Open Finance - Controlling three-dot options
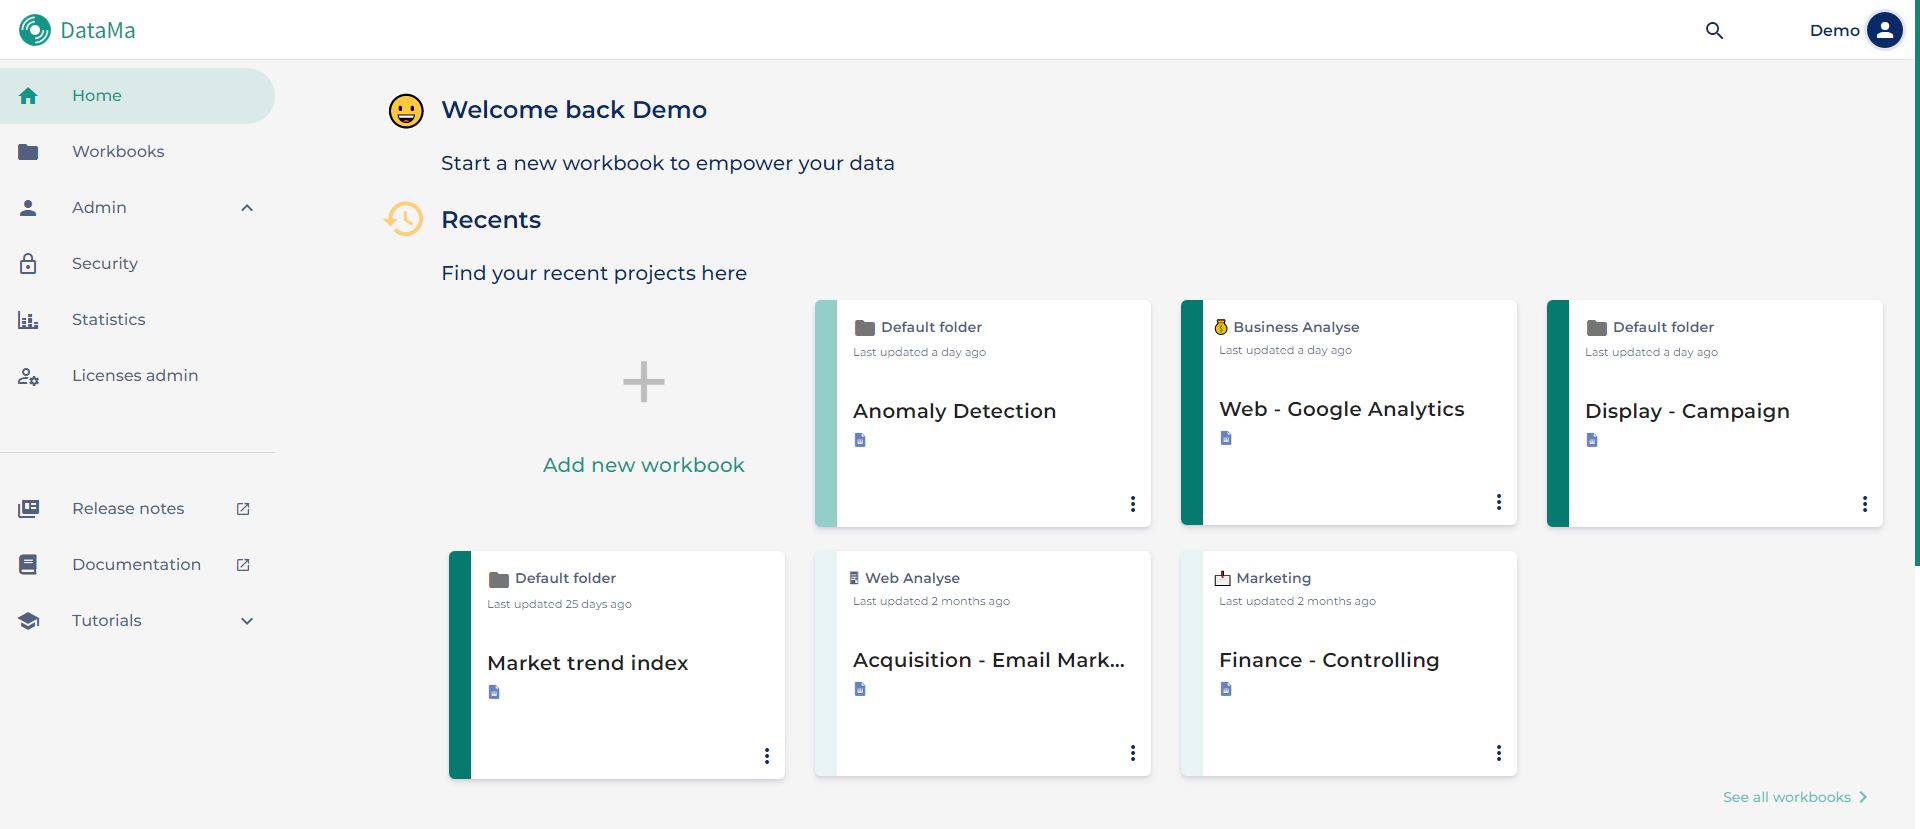 [1499, 753]
